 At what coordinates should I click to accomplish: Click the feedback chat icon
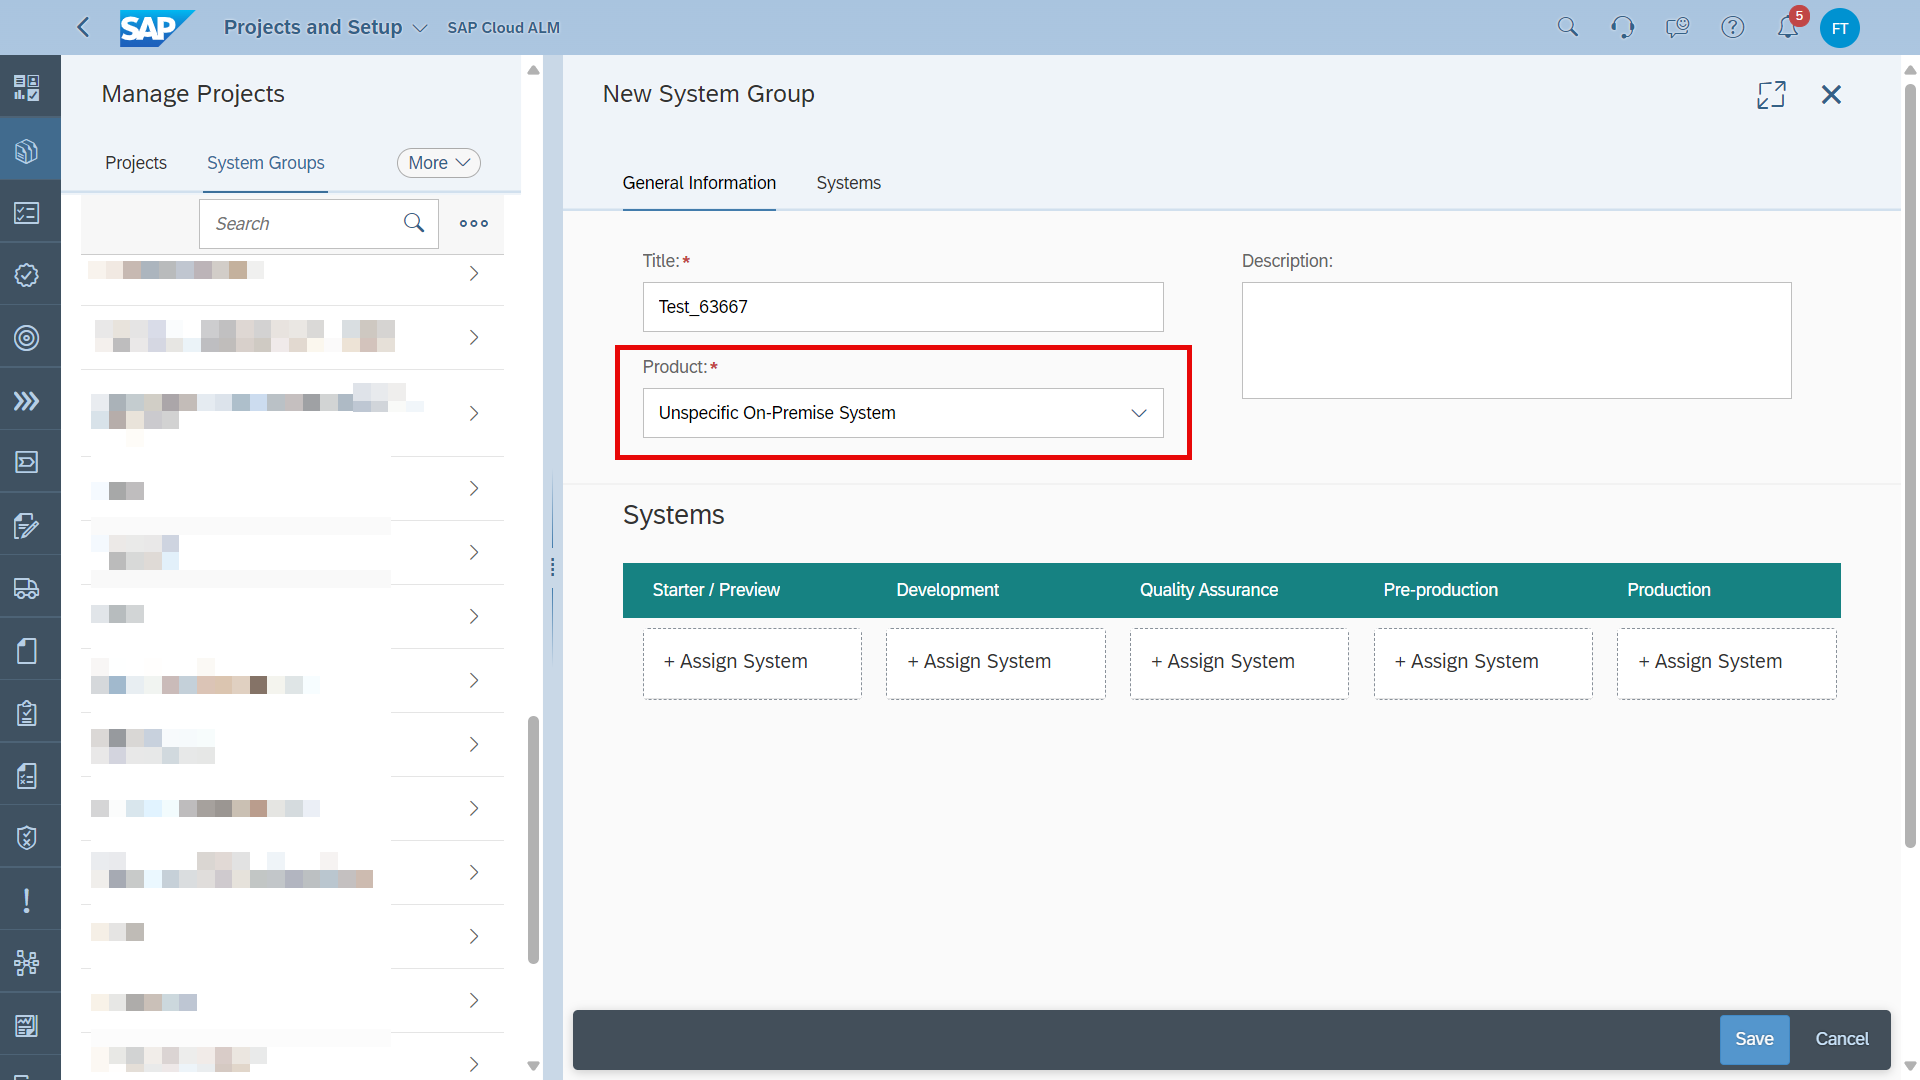1677,28
